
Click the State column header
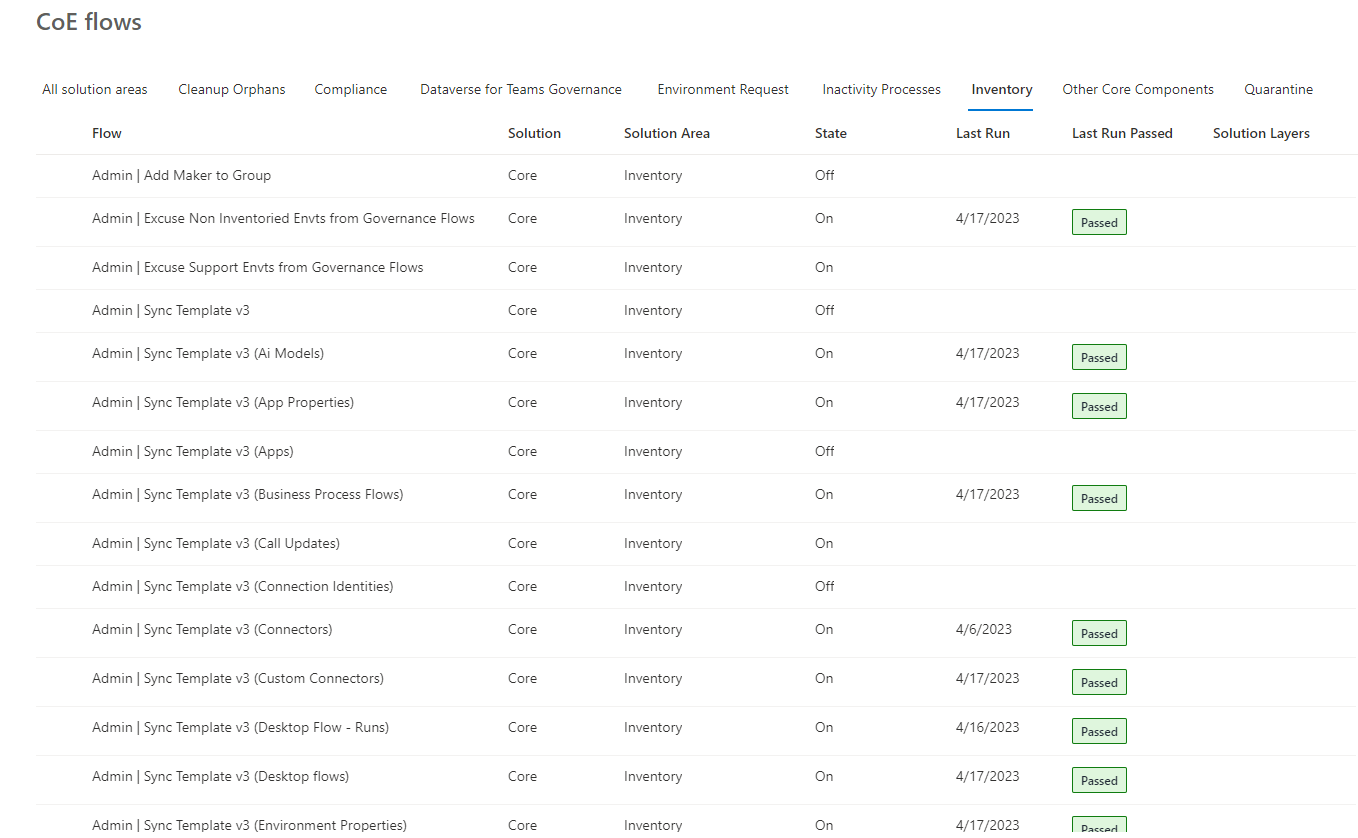[x=830, y=133]
